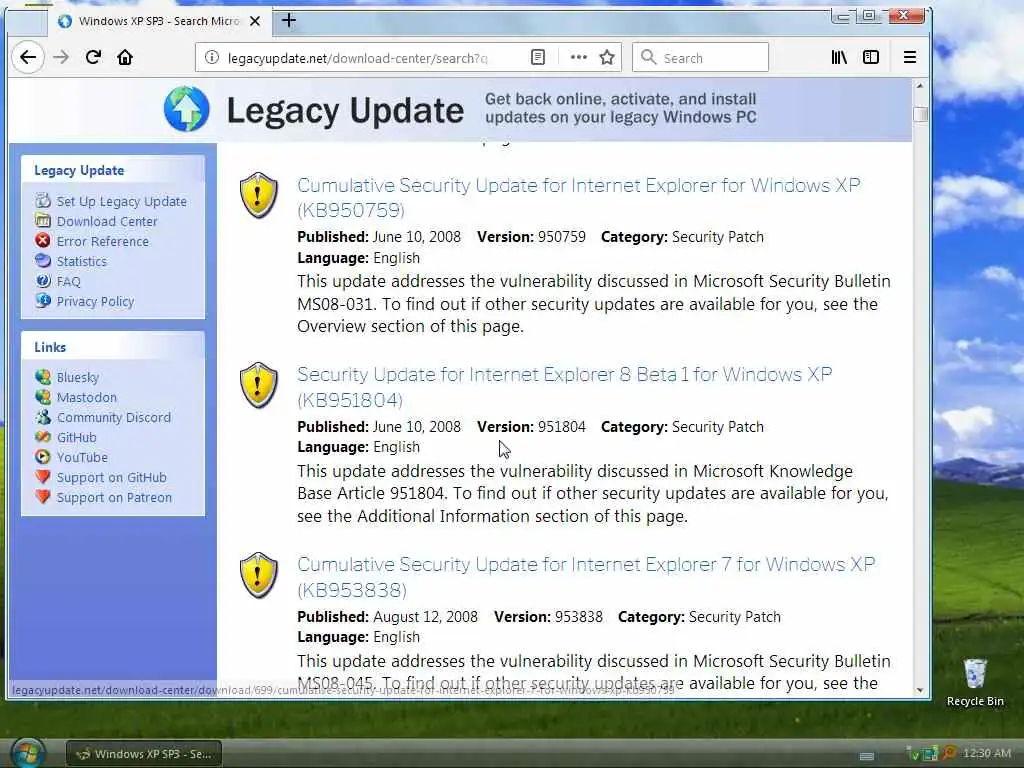Click the heart icon beside Support on Patreon
The width and height of the screenshot is (1024, 768).
click(43, 496)
